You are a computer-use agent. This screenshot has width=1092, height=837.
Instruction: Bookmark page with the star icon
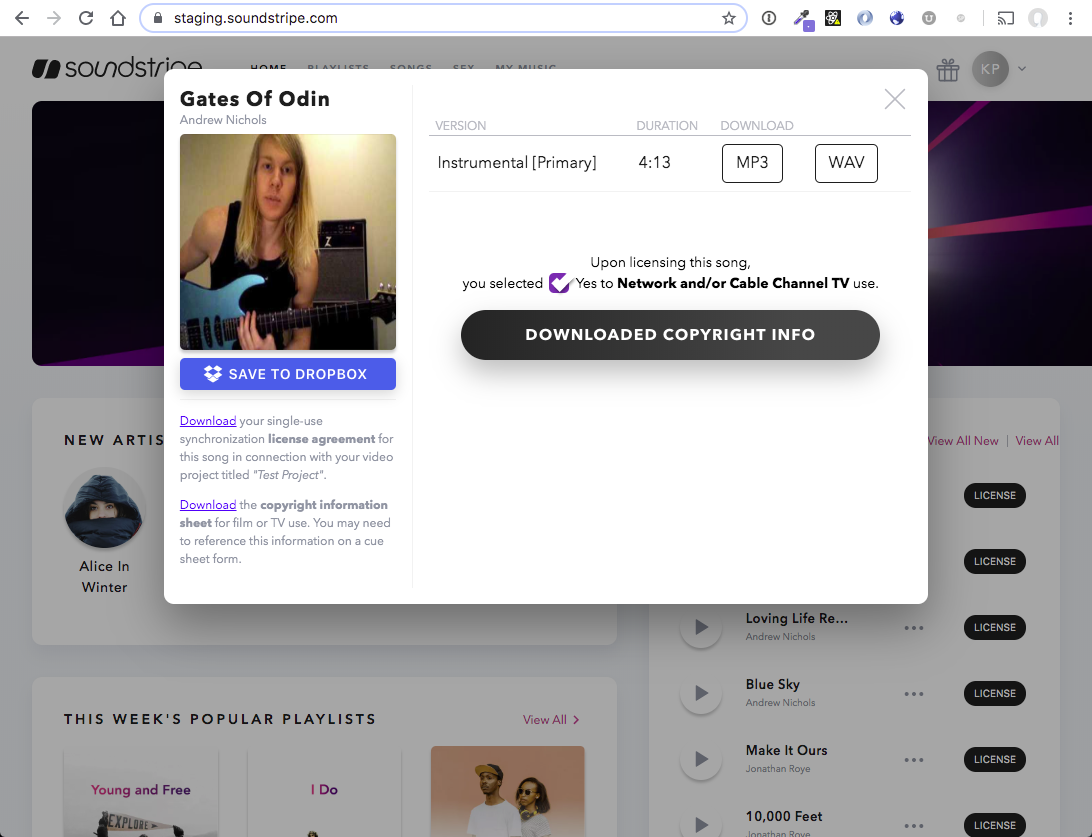tap(729, 18)
